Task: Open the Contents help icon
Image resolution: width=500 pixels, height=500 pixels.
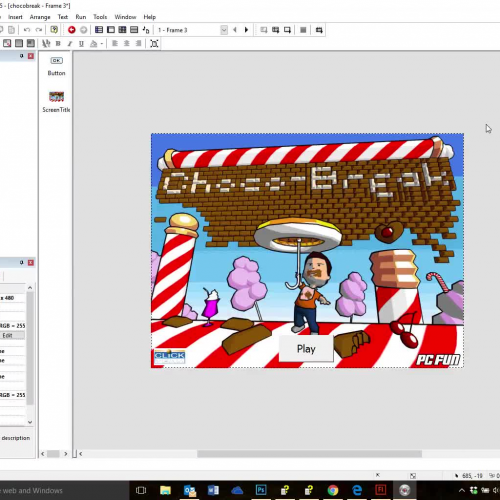Action: pyautogui.click(x=54, y=30)
